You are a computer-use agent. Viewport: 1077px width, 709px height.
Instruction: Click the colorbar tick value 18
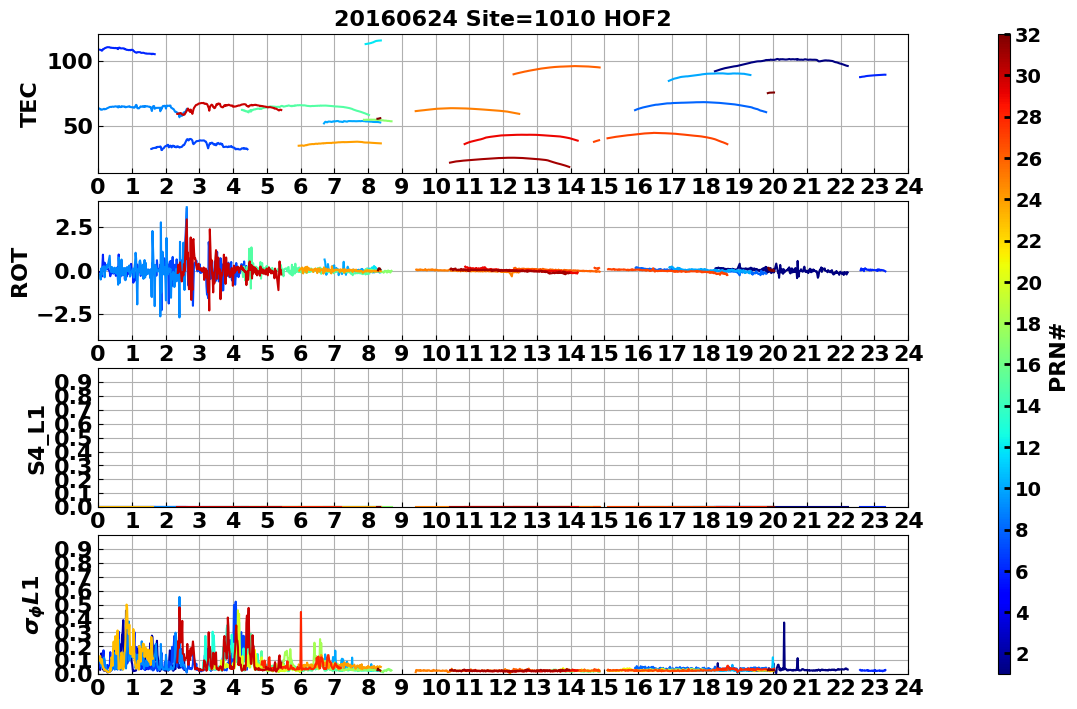(x=1028, y=324)
